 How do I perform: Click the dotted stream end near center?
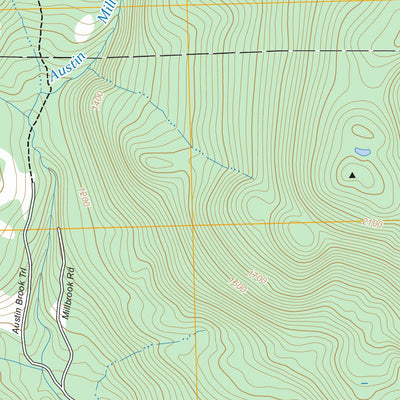pyautogui.click(x=253, y=178)
